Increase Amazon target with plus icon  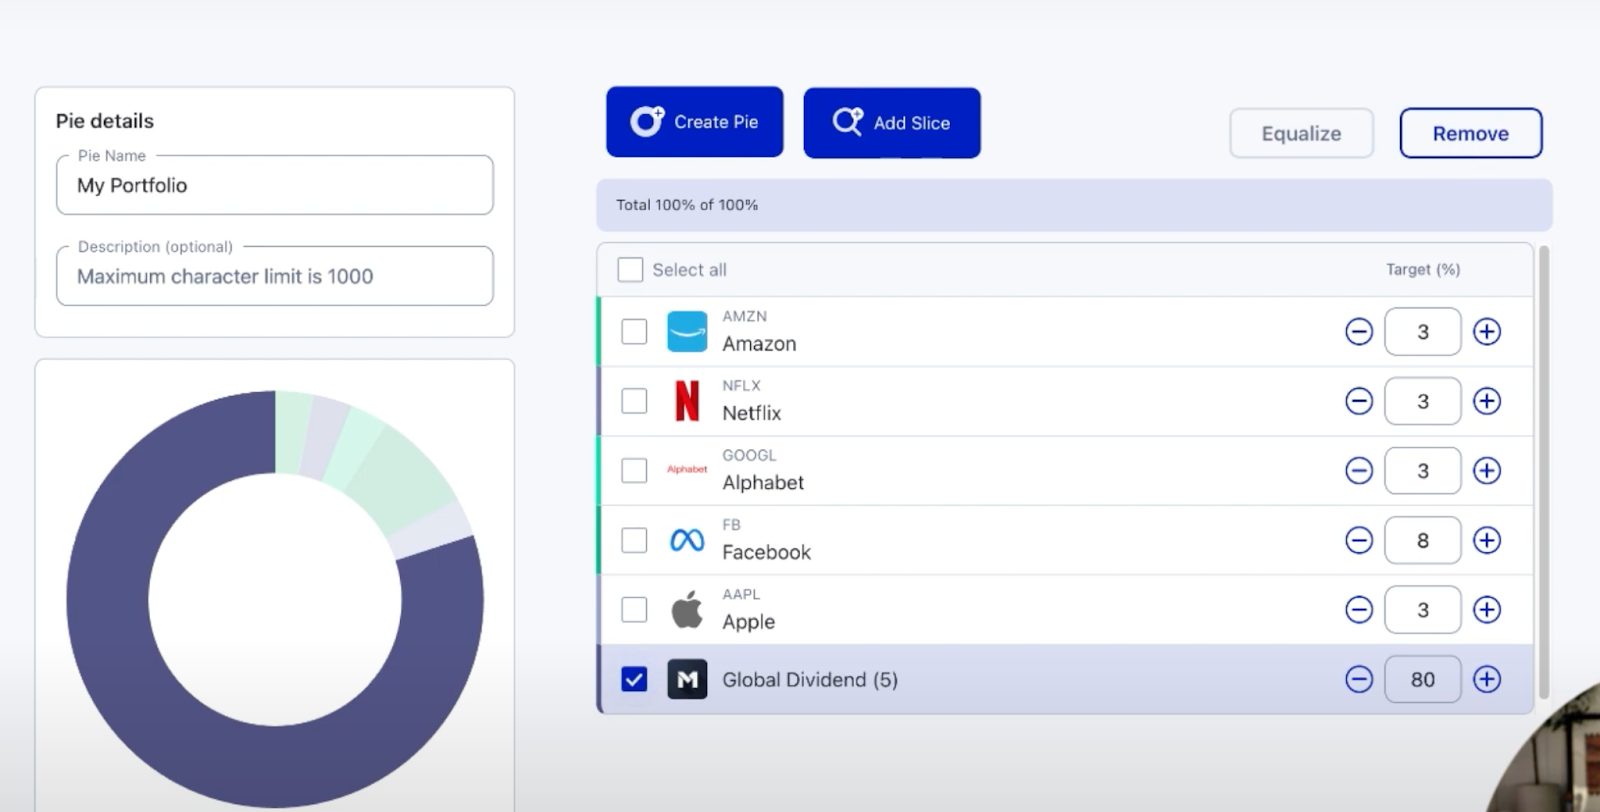coord(1487,331)
